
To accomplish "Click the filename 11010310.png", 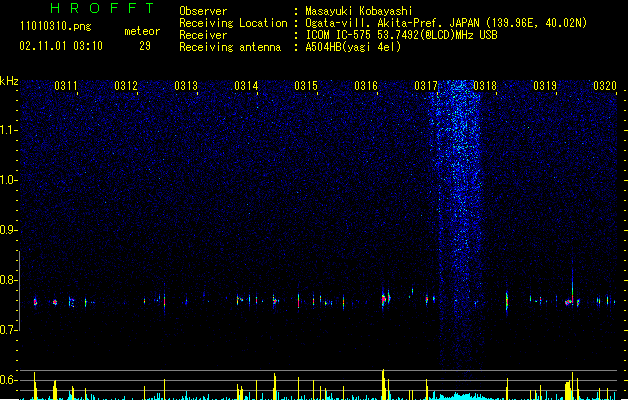I will [55, 26].
